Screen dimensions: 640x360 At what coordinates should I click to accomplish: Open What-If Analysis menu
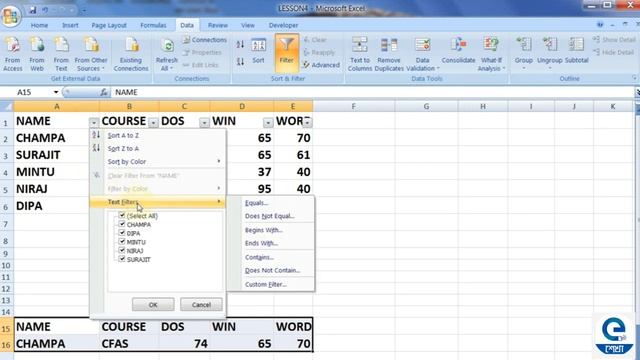491,54
